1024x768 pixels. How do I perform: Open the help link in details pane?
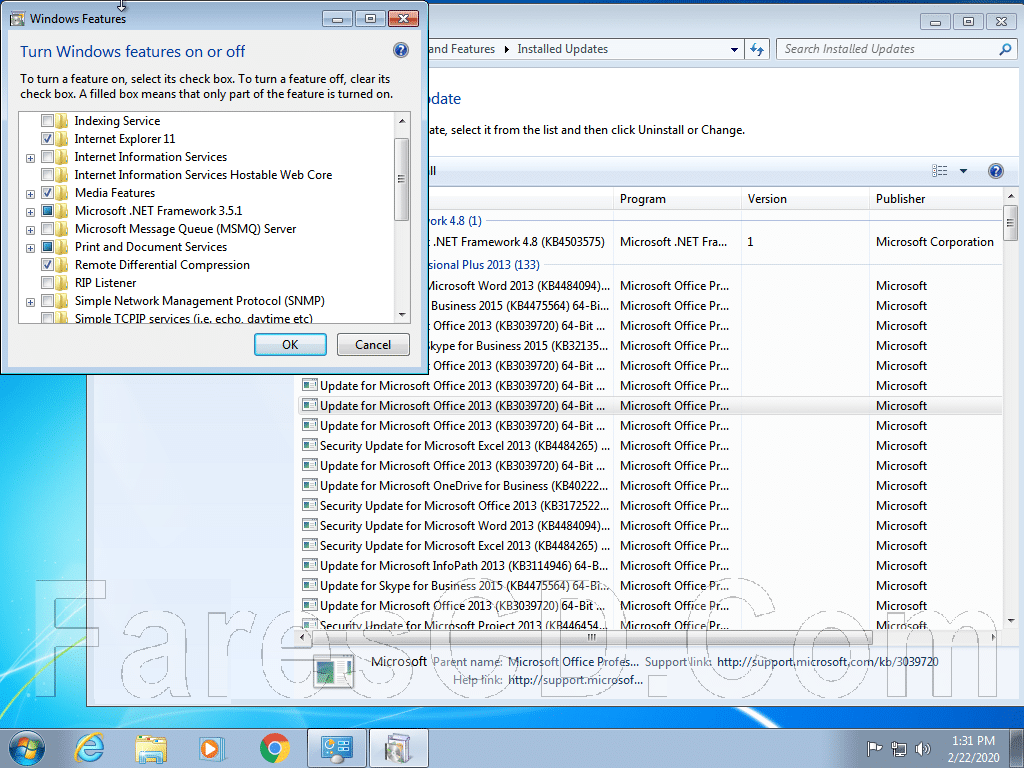(575, 680)
